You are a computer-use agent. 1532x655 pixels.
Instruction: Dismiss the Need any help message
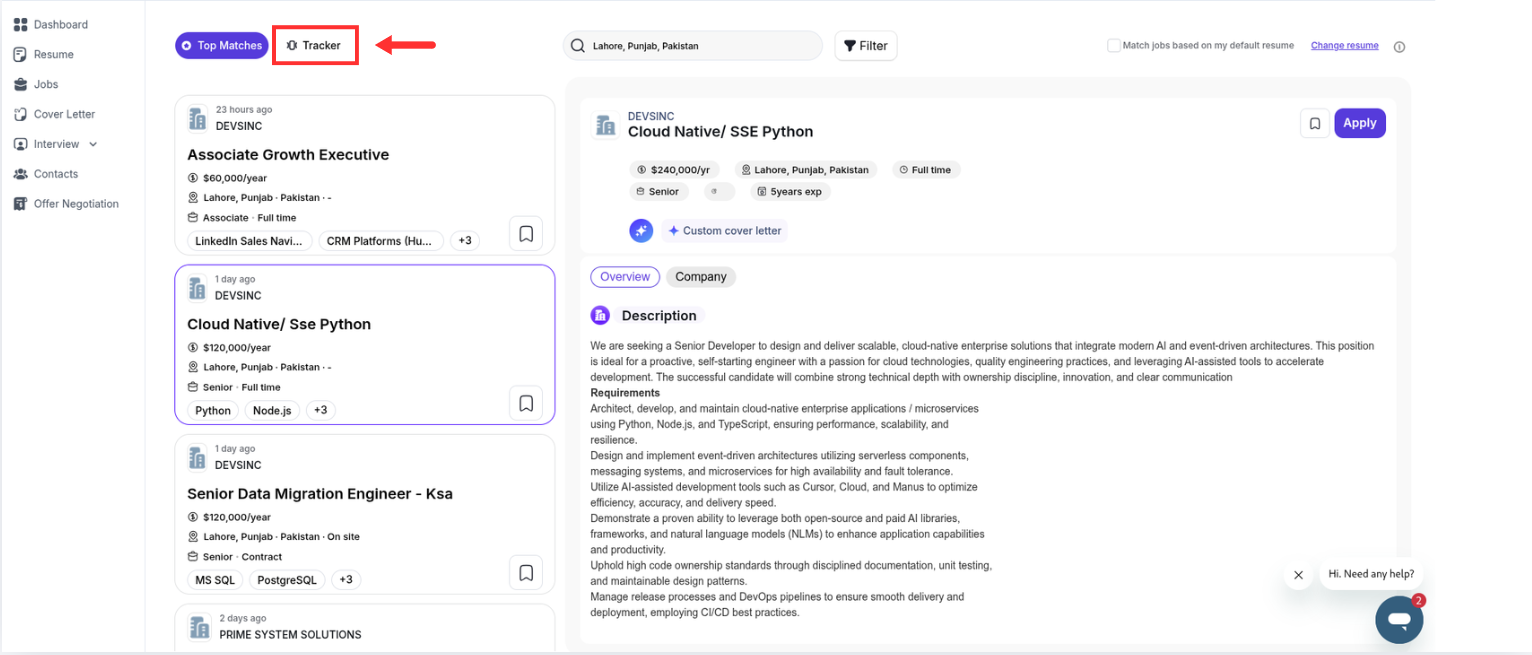[x=1298, y=575]
